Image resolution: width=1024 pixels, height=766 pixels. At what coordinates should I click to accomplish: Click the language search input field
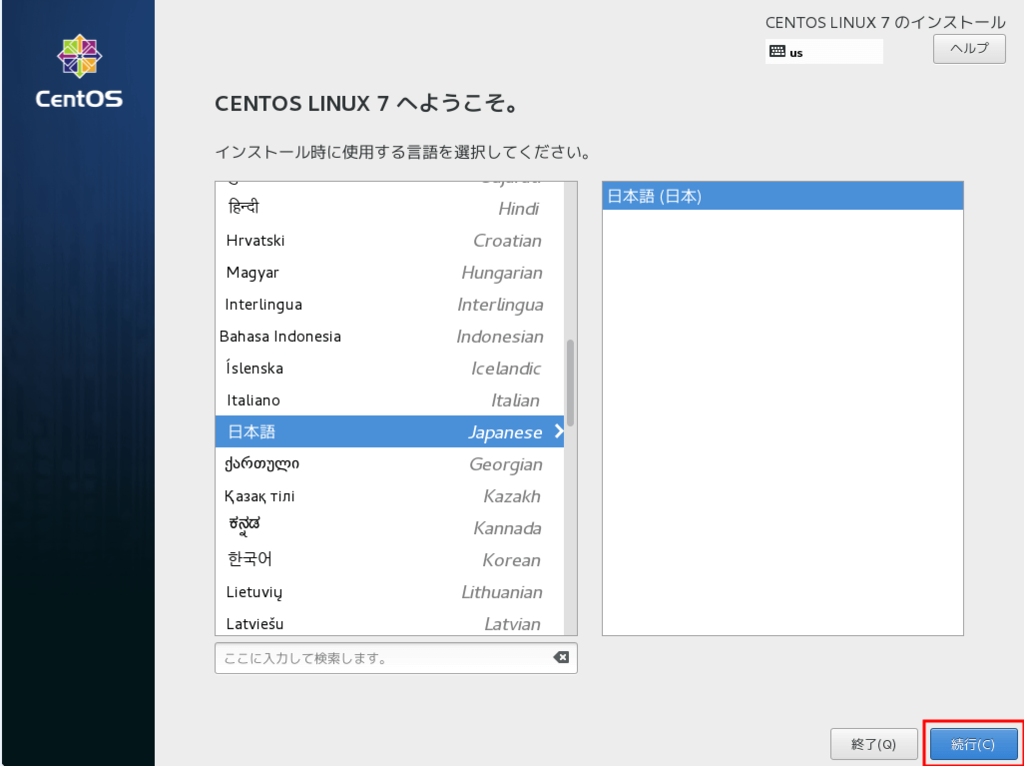396,658
